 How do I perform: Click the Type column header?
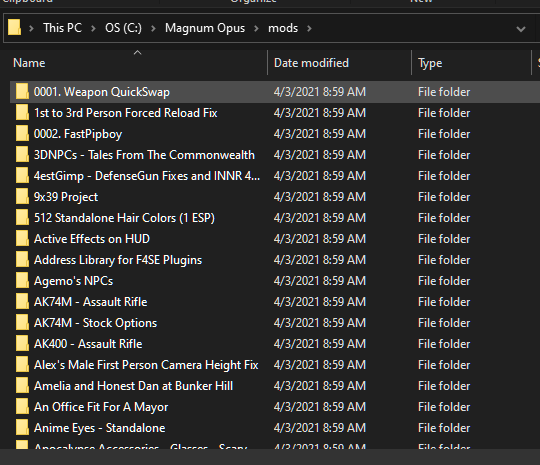(x=430, y=63)
